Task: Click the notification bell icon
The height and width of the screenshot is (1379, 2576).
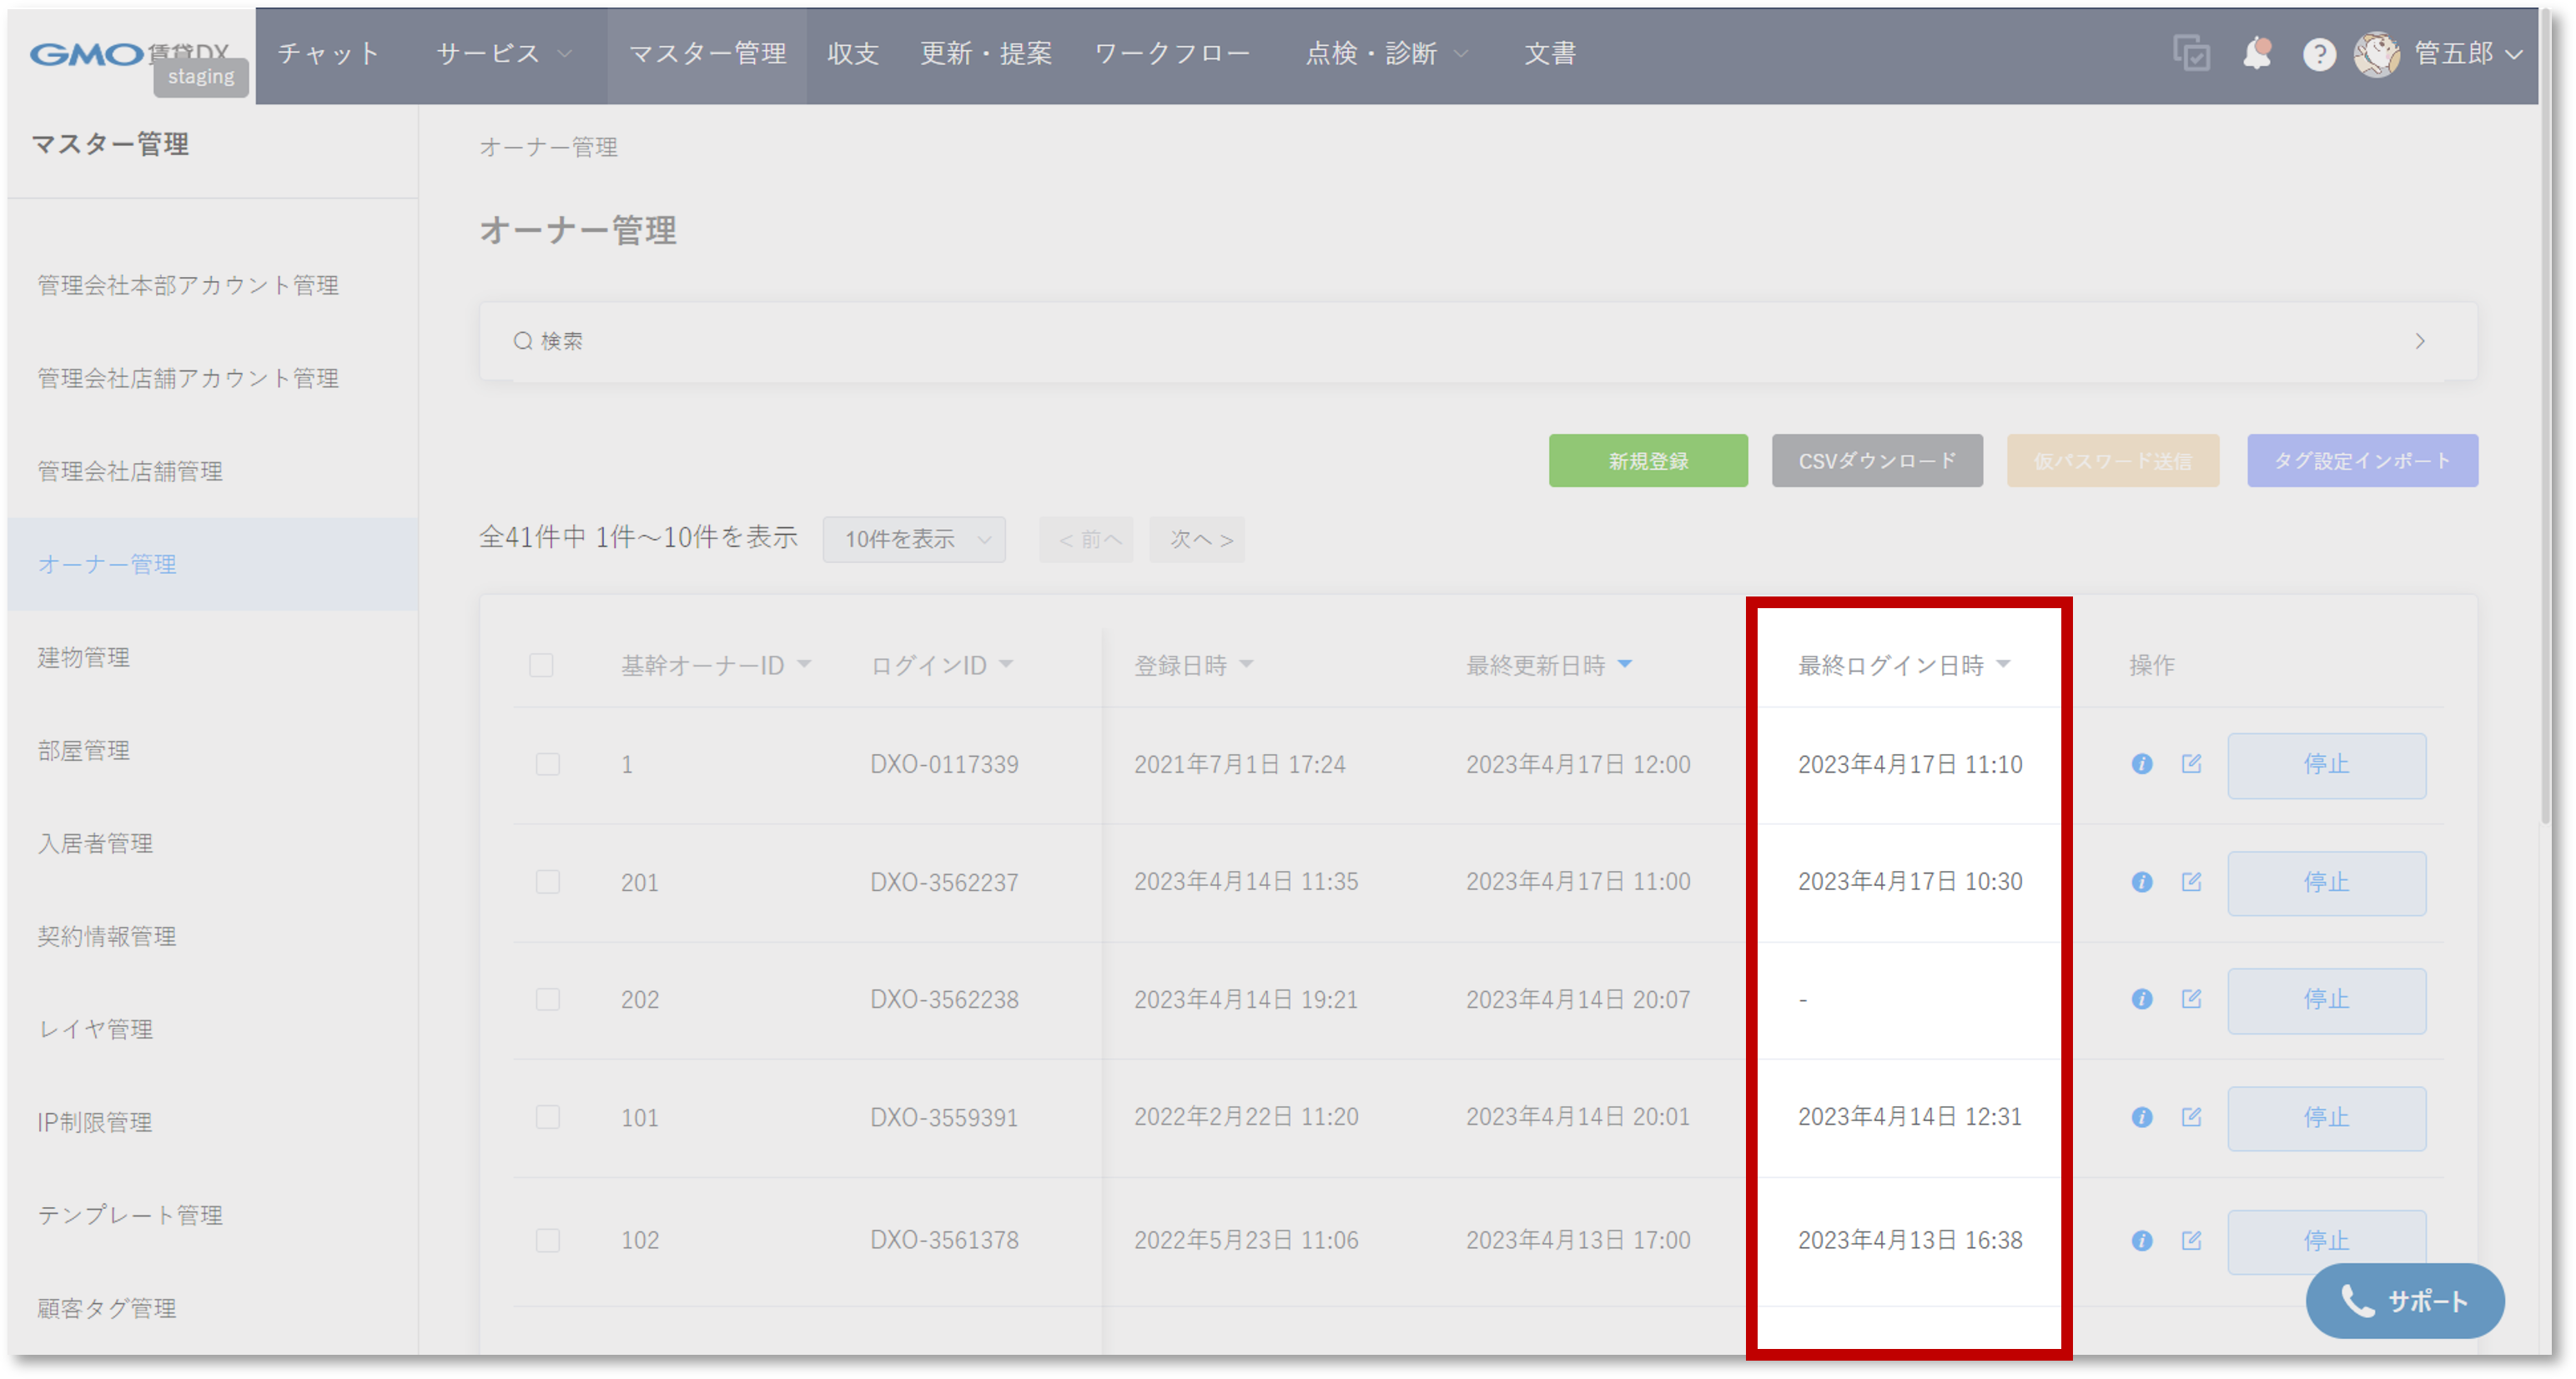Action: pos(2256,53)
